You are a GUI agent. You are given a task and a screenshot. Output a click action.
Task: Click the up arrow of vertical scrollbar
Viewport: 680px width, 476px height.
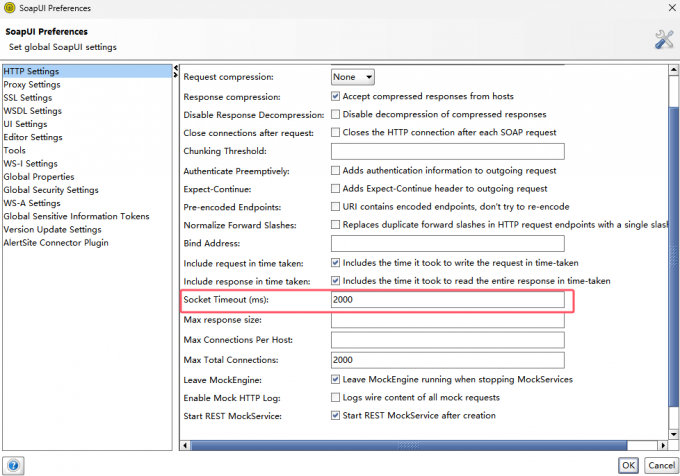(x=673, y=70)
